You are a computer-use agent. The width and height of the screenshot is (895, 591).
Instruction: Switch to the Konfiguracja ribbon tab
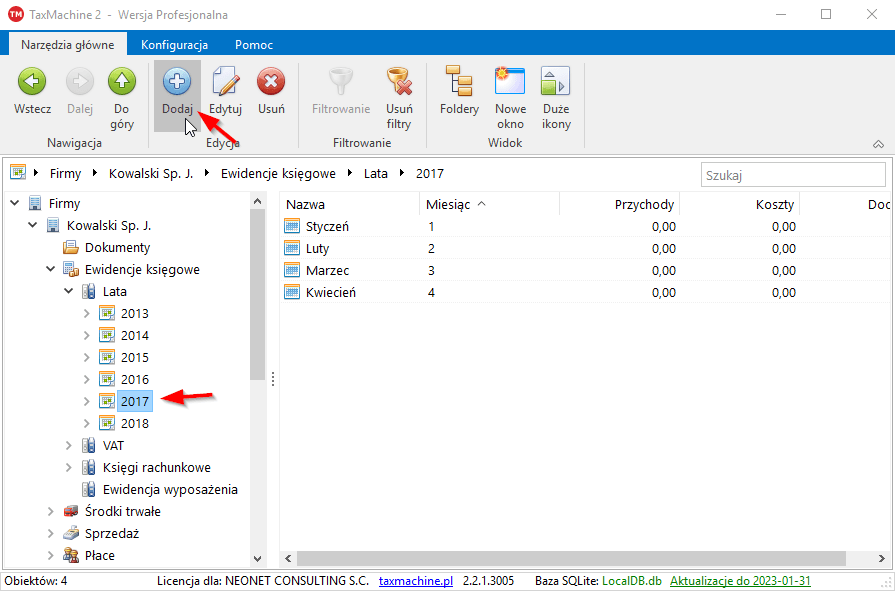point(174,45)
